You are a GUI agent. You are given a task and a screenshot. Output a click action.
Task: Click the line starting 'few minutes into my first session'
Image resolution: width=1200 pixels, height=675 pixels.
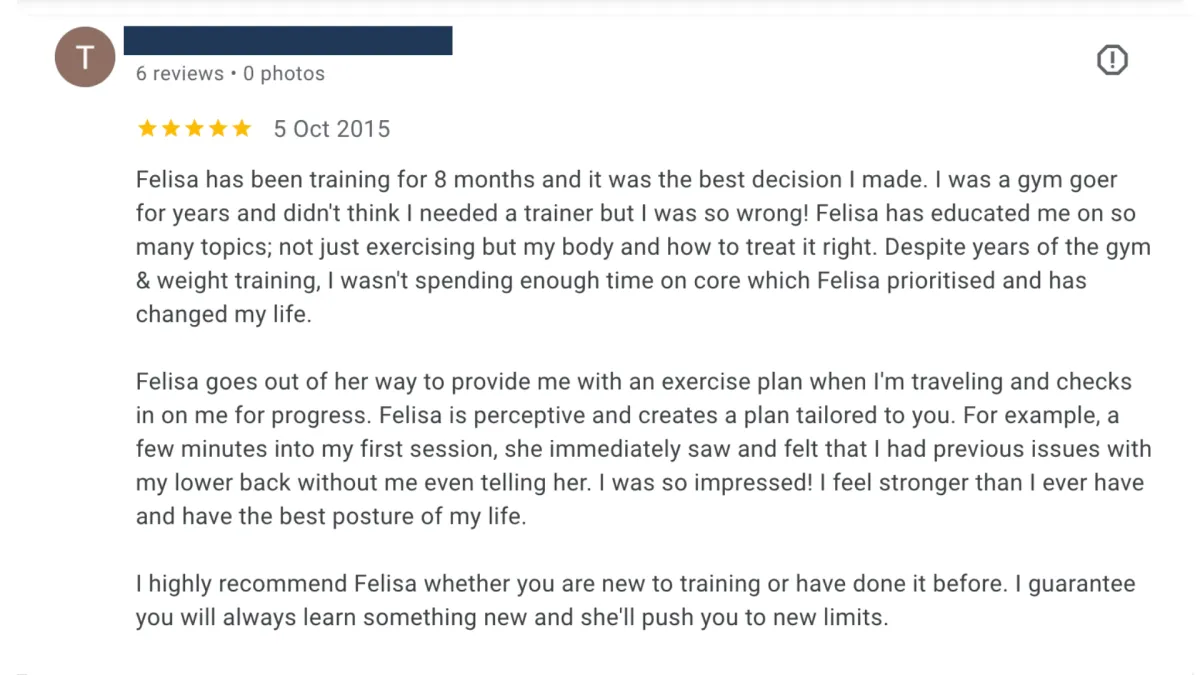(643, 449)
